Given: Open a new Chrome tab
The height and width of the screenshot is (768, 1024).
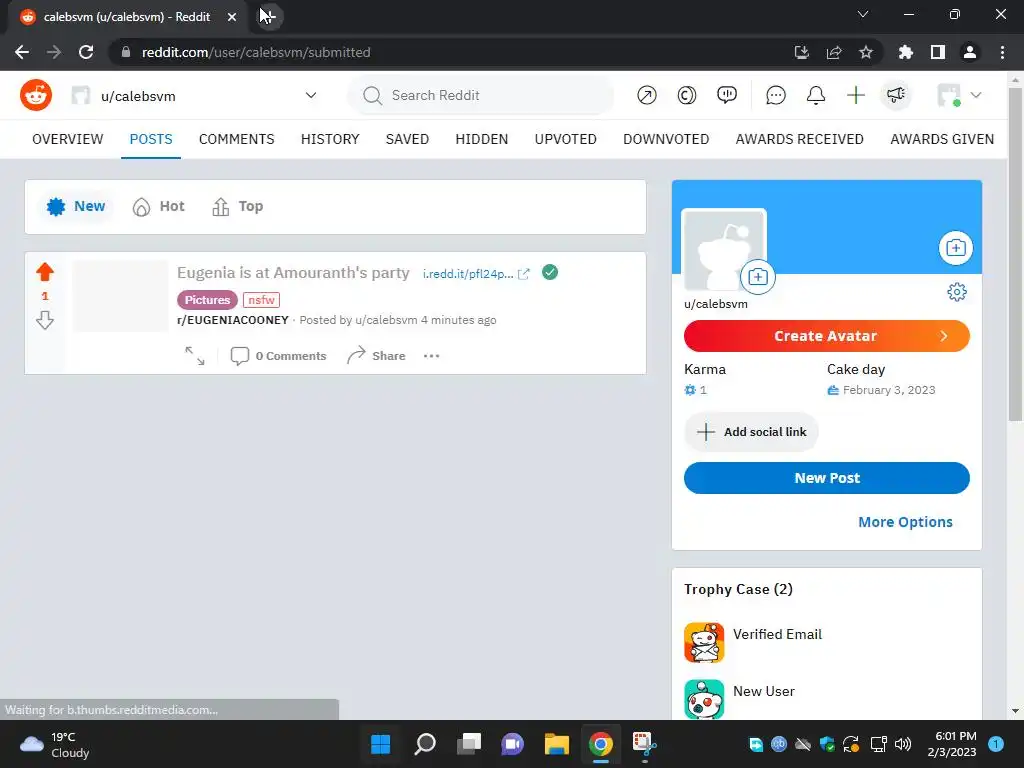Looking at the screenshot, I should [x=268, y=16].
